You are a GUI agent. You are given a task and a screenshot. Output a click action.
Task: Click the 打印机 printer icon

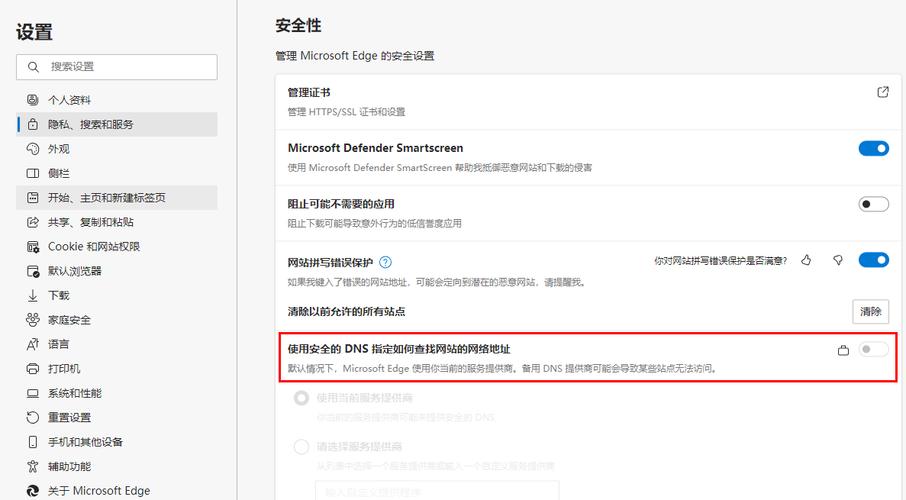(x=33, y=369)
